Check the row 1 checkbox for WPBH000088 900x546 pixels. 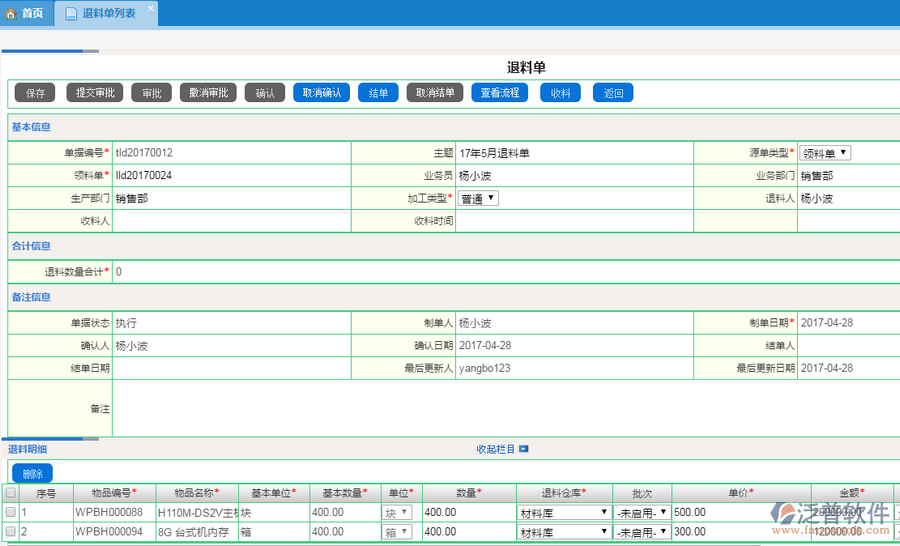tap(11, 512)
